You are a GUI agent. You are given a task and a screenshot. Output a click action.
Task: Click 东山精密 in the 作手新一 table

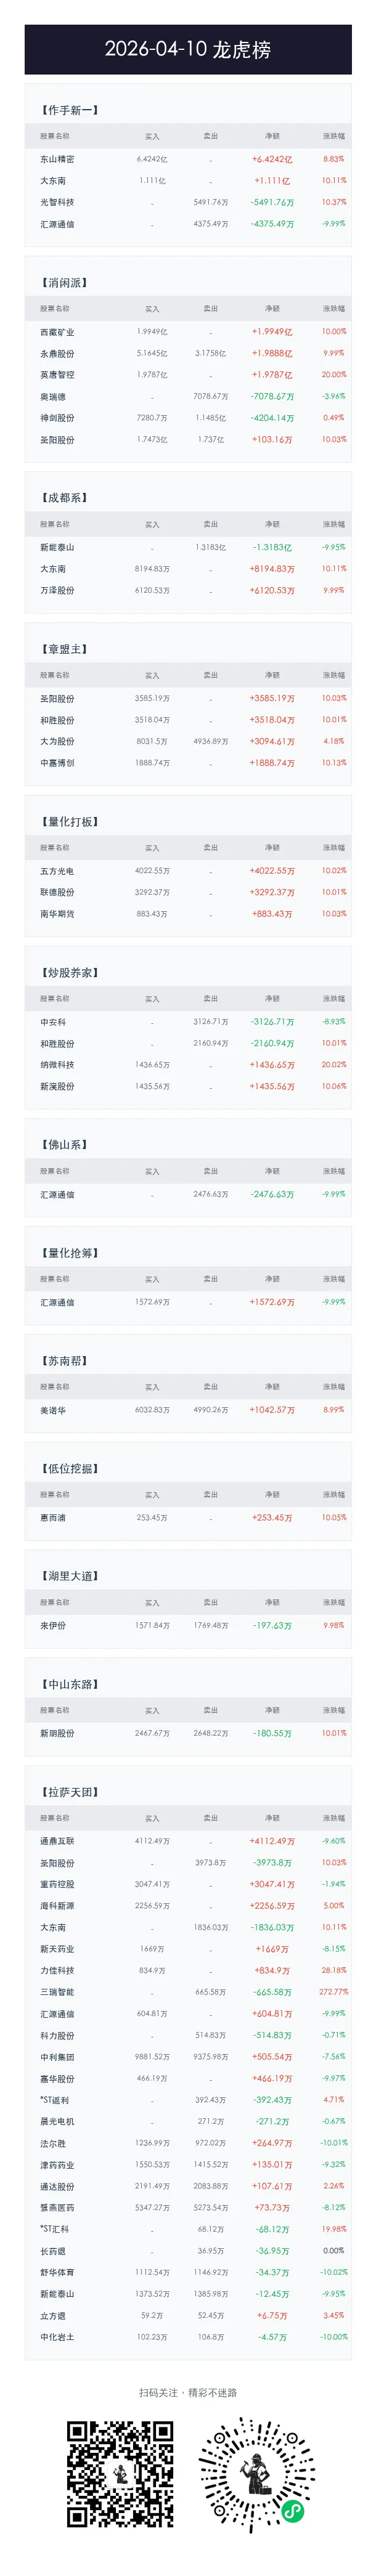(x=57, y=159)
